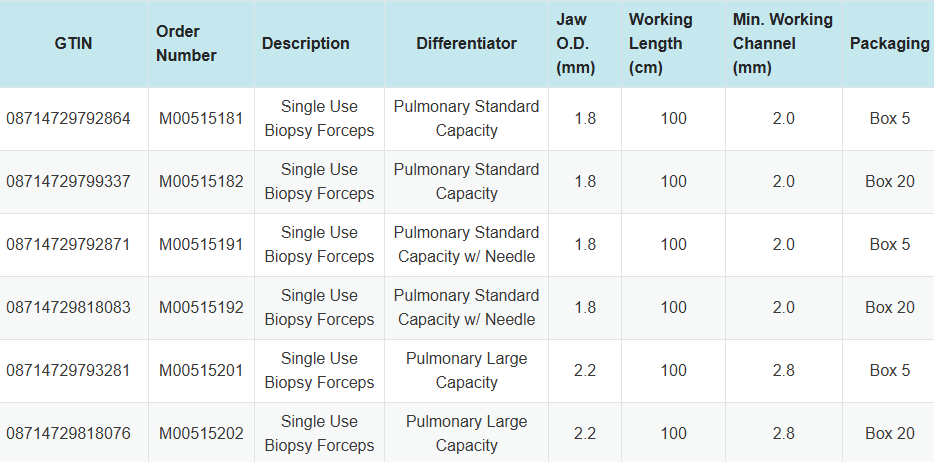
Task: Click the Differentiator column header
Action: pos(466,44)
